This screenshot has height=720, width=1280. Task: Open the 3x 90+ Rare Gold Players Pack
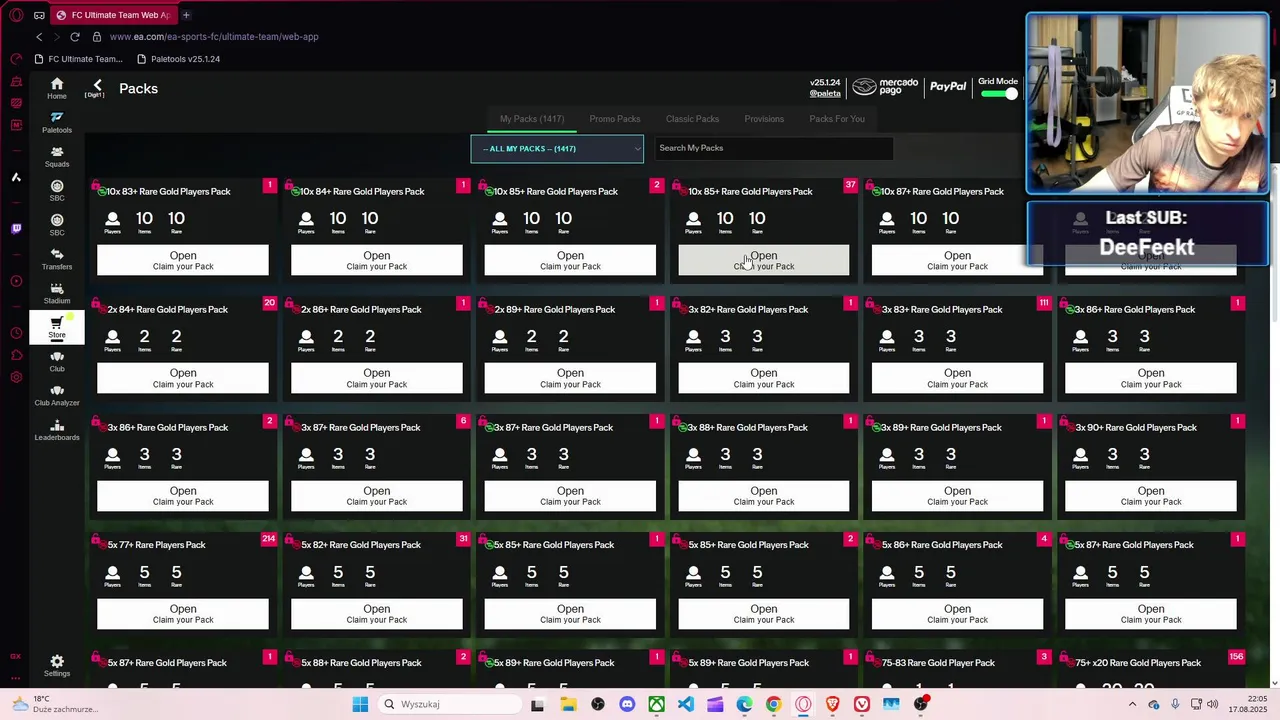(1151, 496)
